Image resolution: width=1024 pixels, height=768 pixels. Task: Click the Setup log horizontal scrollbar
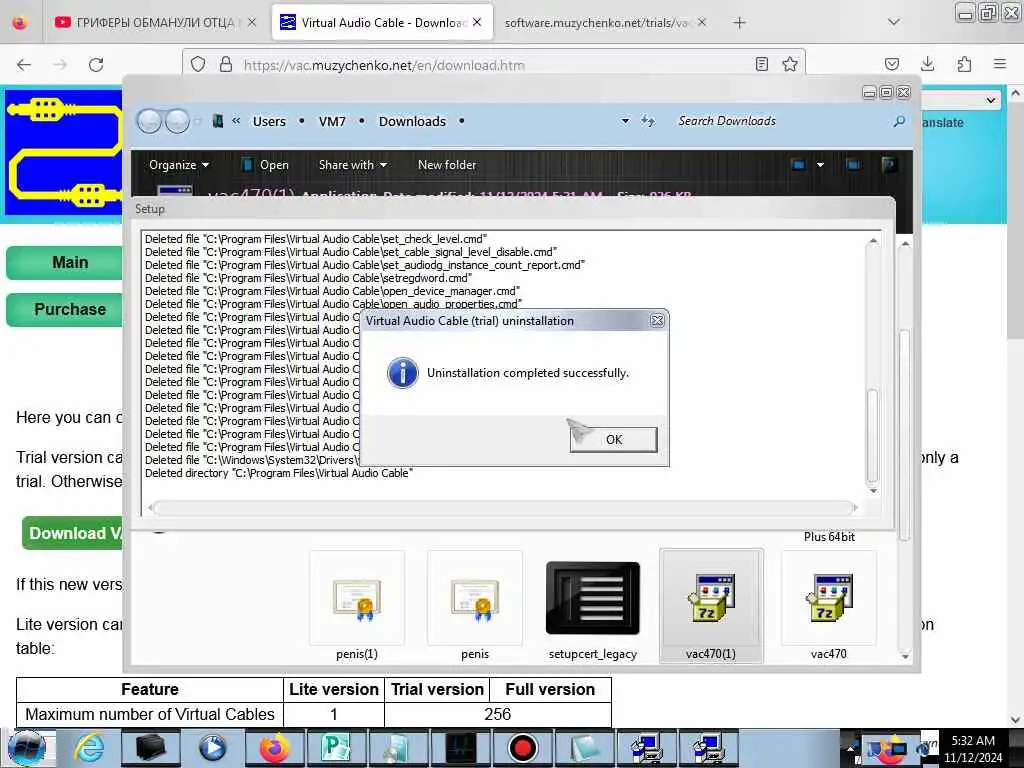pos(503,507)
